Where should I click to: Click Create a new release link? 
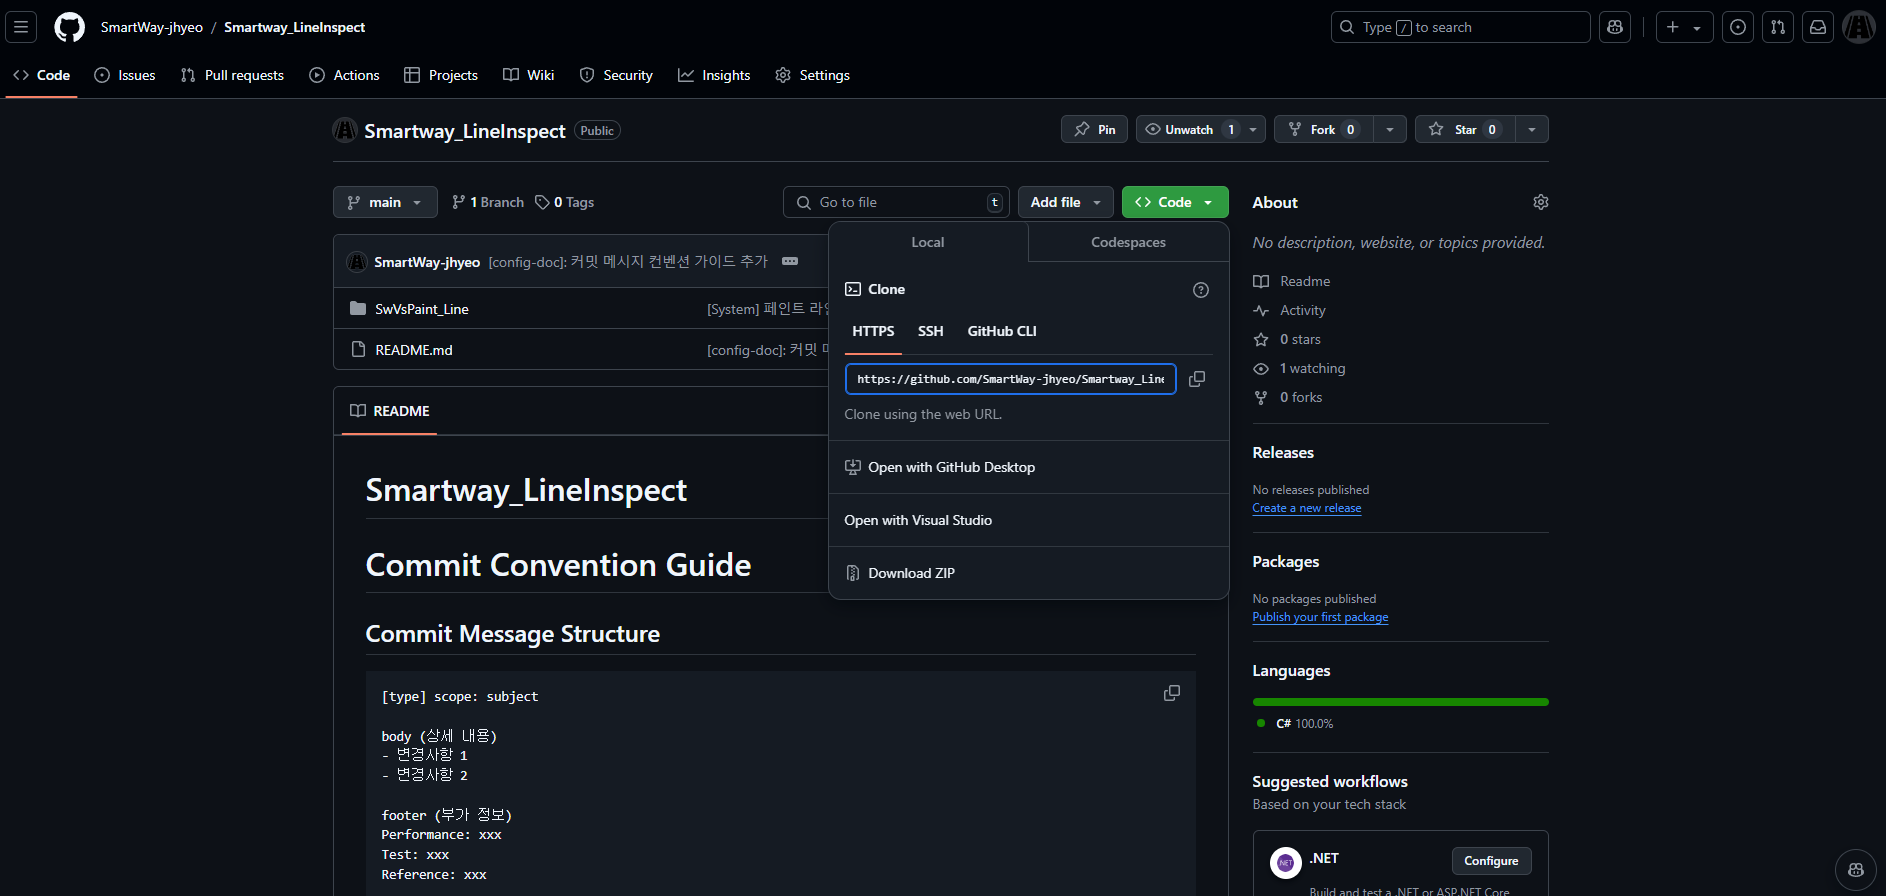coord(1307,508)
